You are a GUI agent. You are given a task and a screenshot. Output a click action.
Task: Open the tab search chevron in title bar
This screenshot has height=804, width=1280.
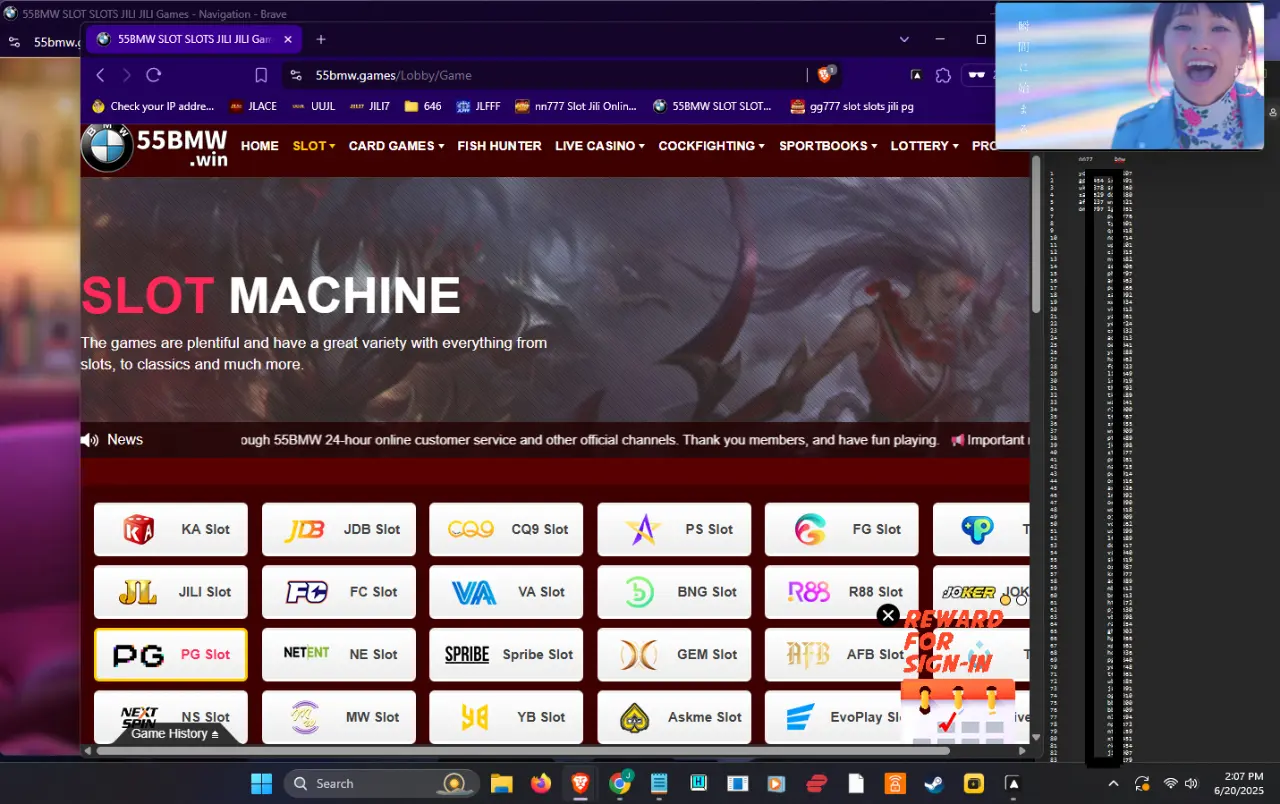tap(904, 39)
